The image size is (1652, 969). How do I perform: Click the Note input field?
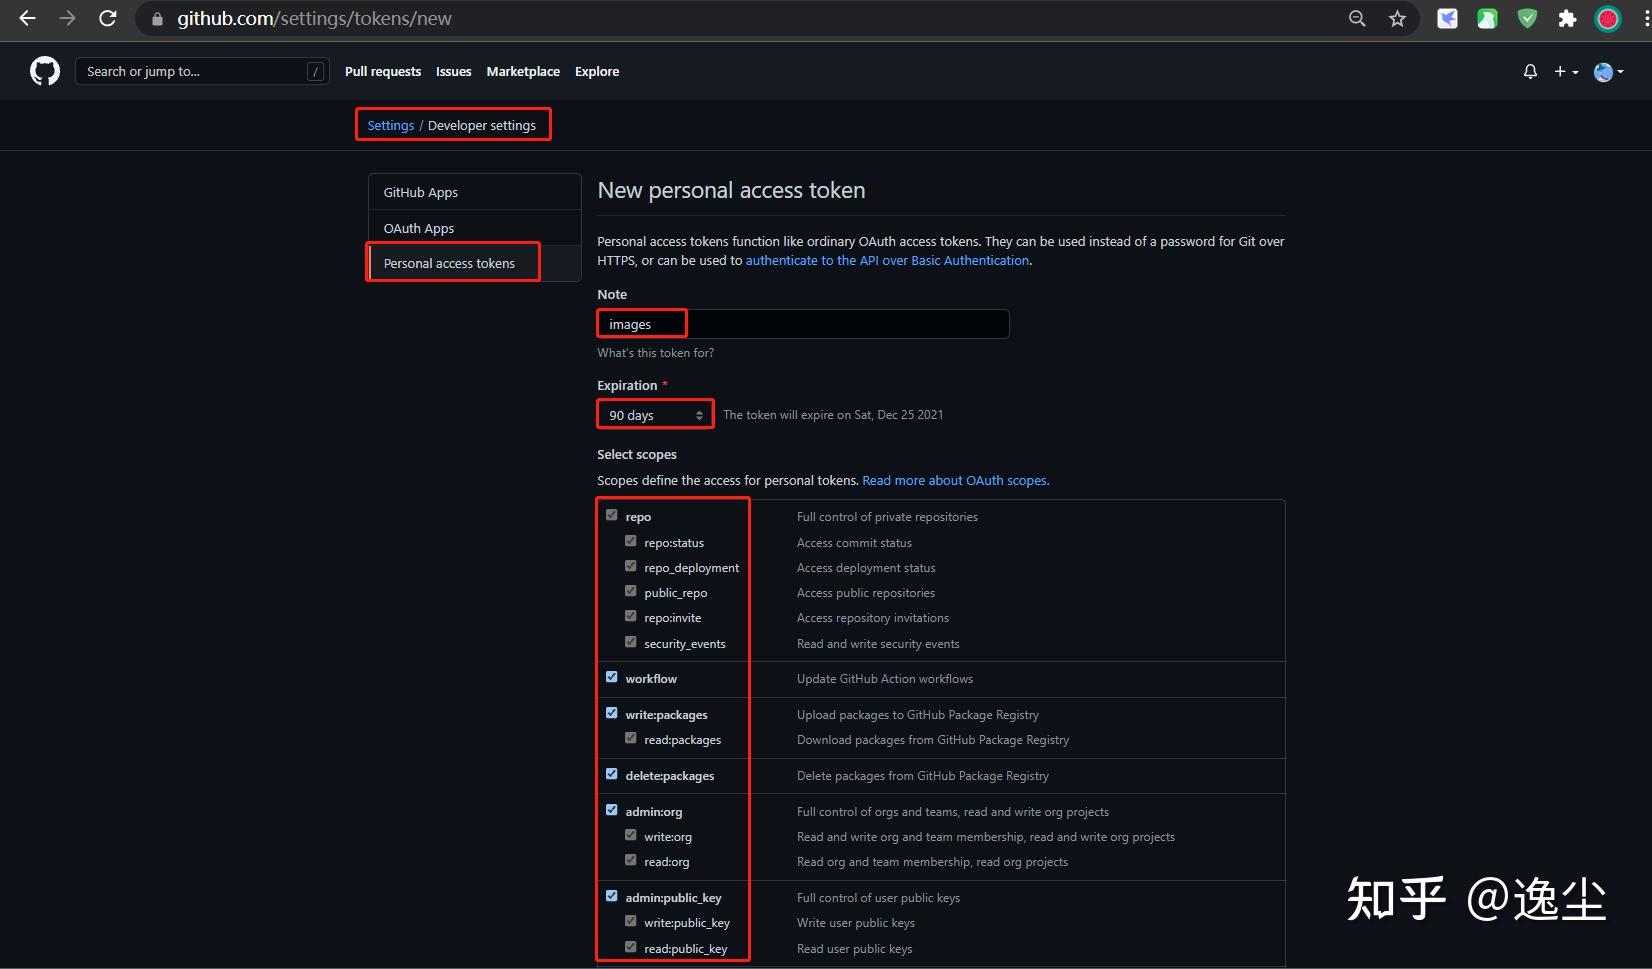(803, 324)
